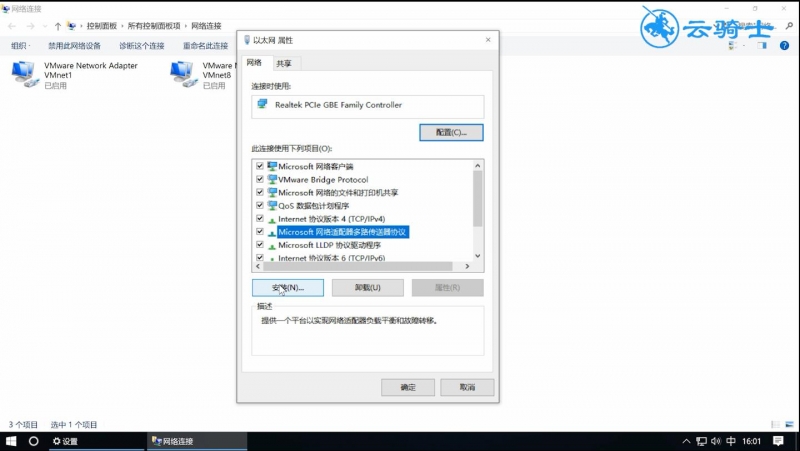Click the Microsoft LLDP 协议驱动程序 icon
The image size is (800, 451).
(272, 245)
